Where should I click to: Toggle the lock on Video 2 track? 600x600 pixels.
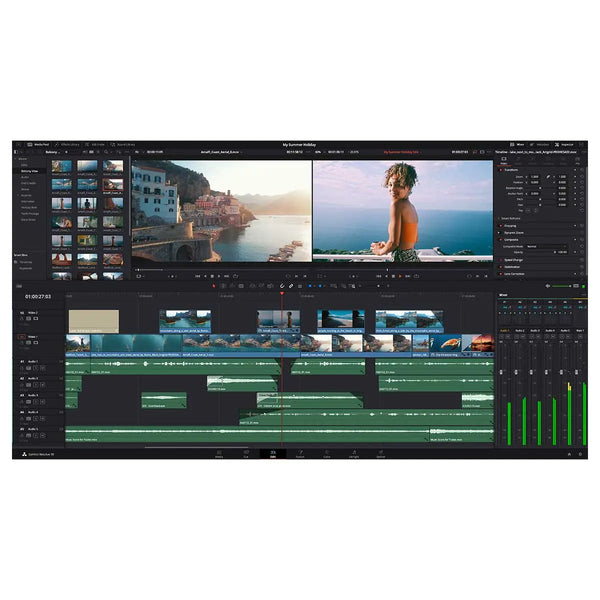(x=22, y=318)
